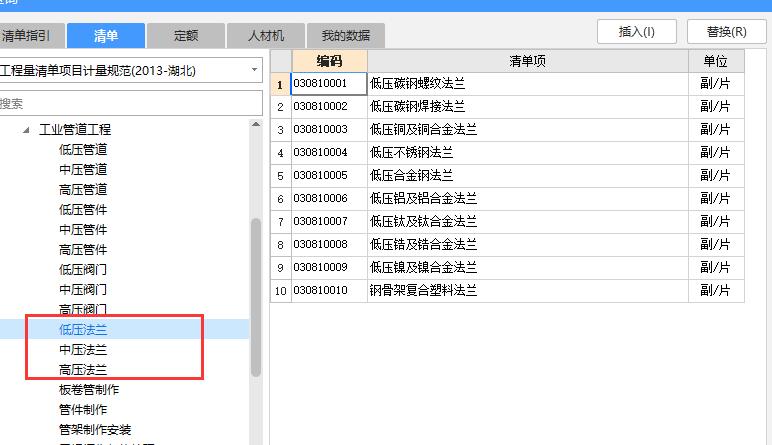Click code cell 030810002
Screen dimensions: 772x445
tap(329, 107)
